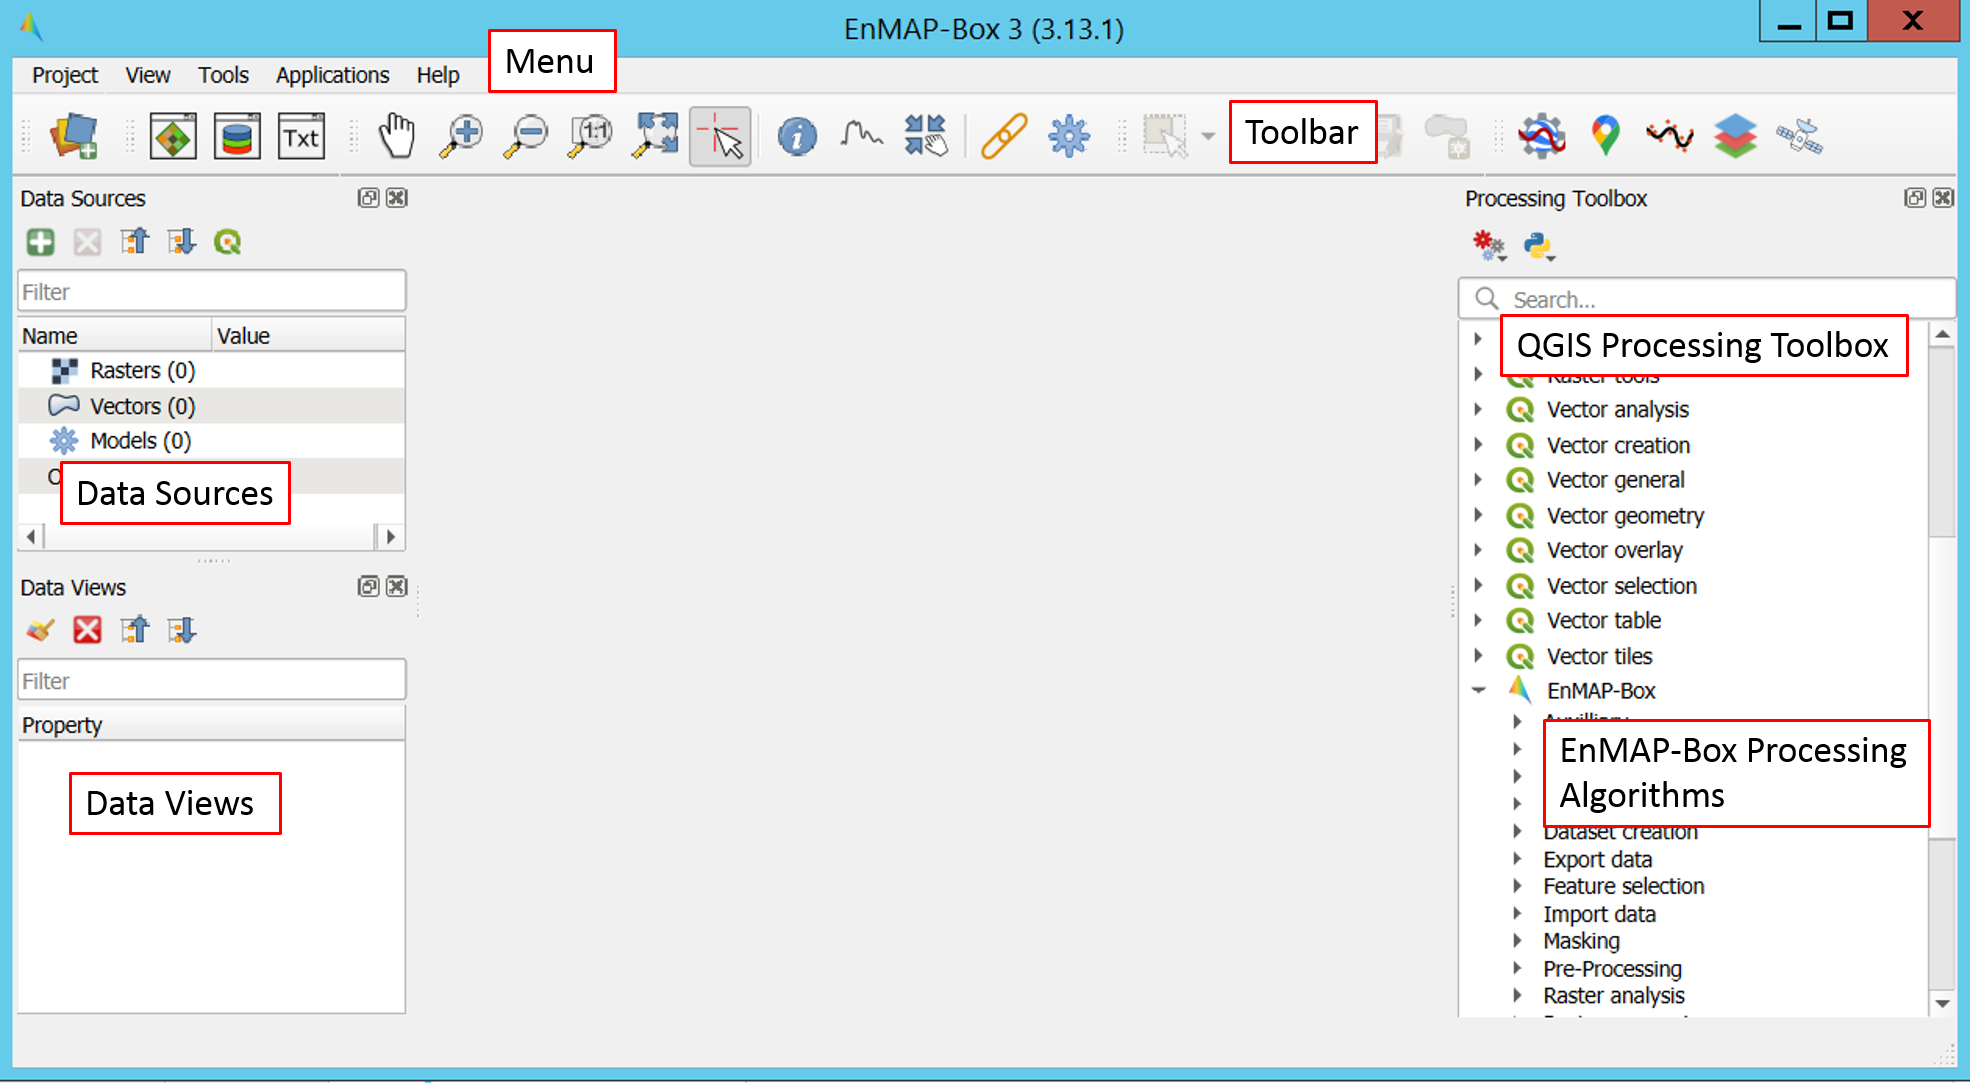Viewport: 1970px width, 1083px height.
Task: Select the Vector table tree item
Action: point(1603,621)
